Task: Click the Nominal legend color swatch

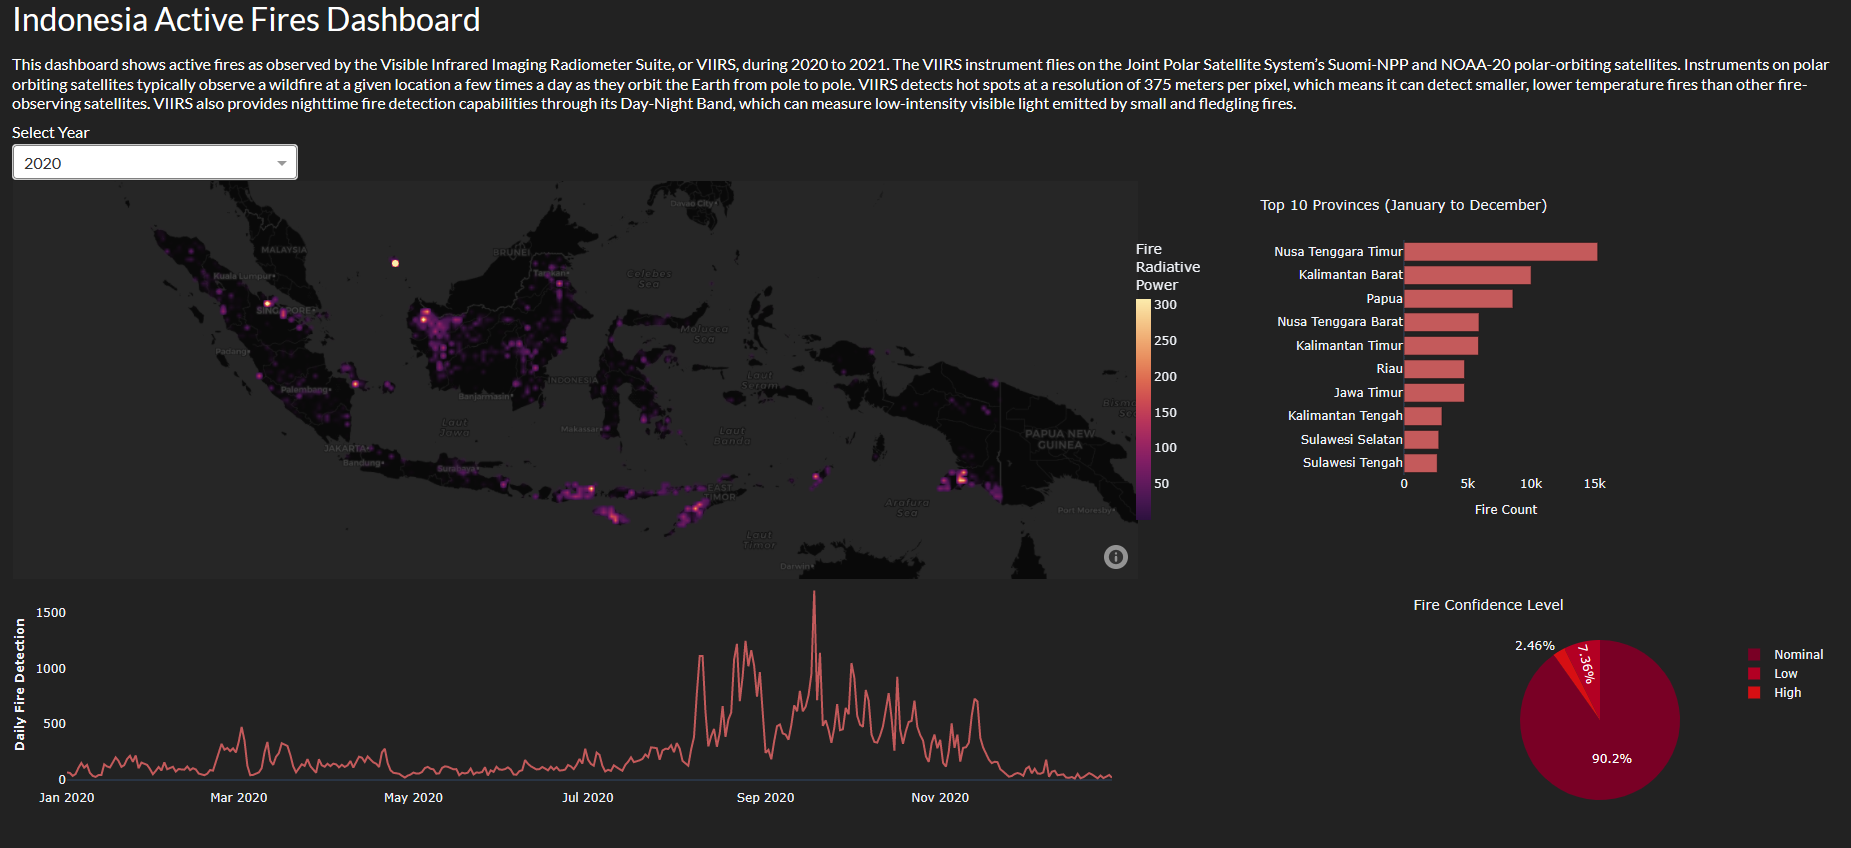Action: tap(1754, 654)
